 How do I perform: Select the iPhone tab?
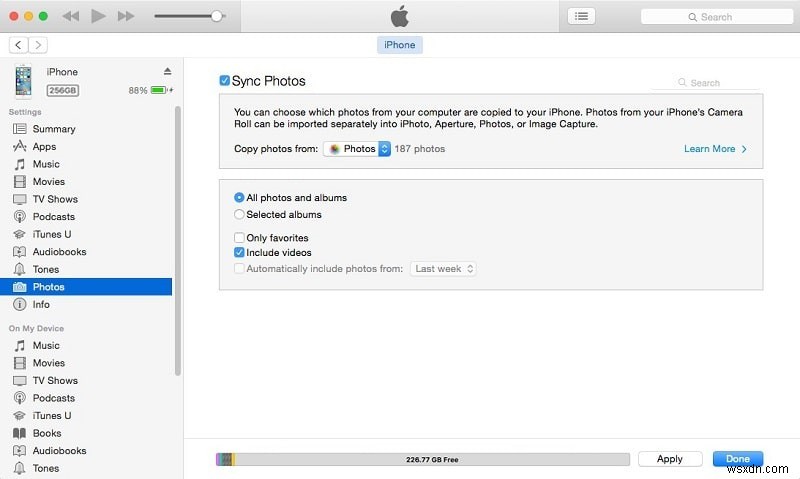399,45
